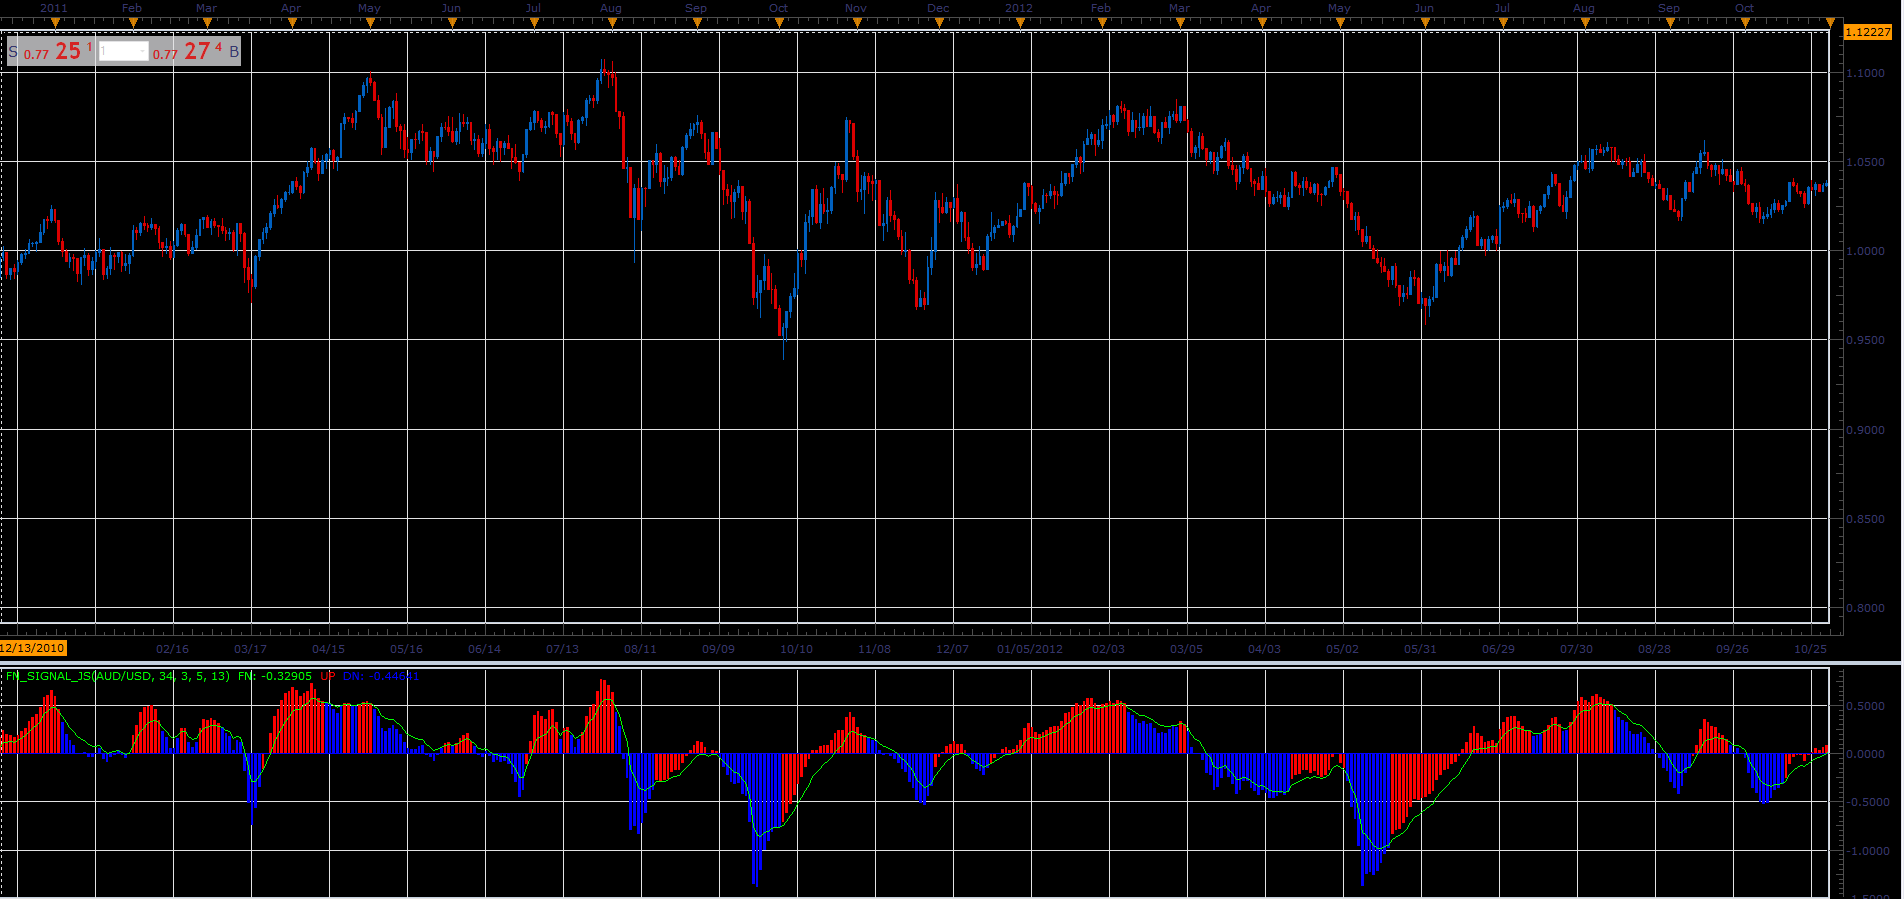Click the 0.9500 price axis label

pyautogui.click(x=1865, y=340)
